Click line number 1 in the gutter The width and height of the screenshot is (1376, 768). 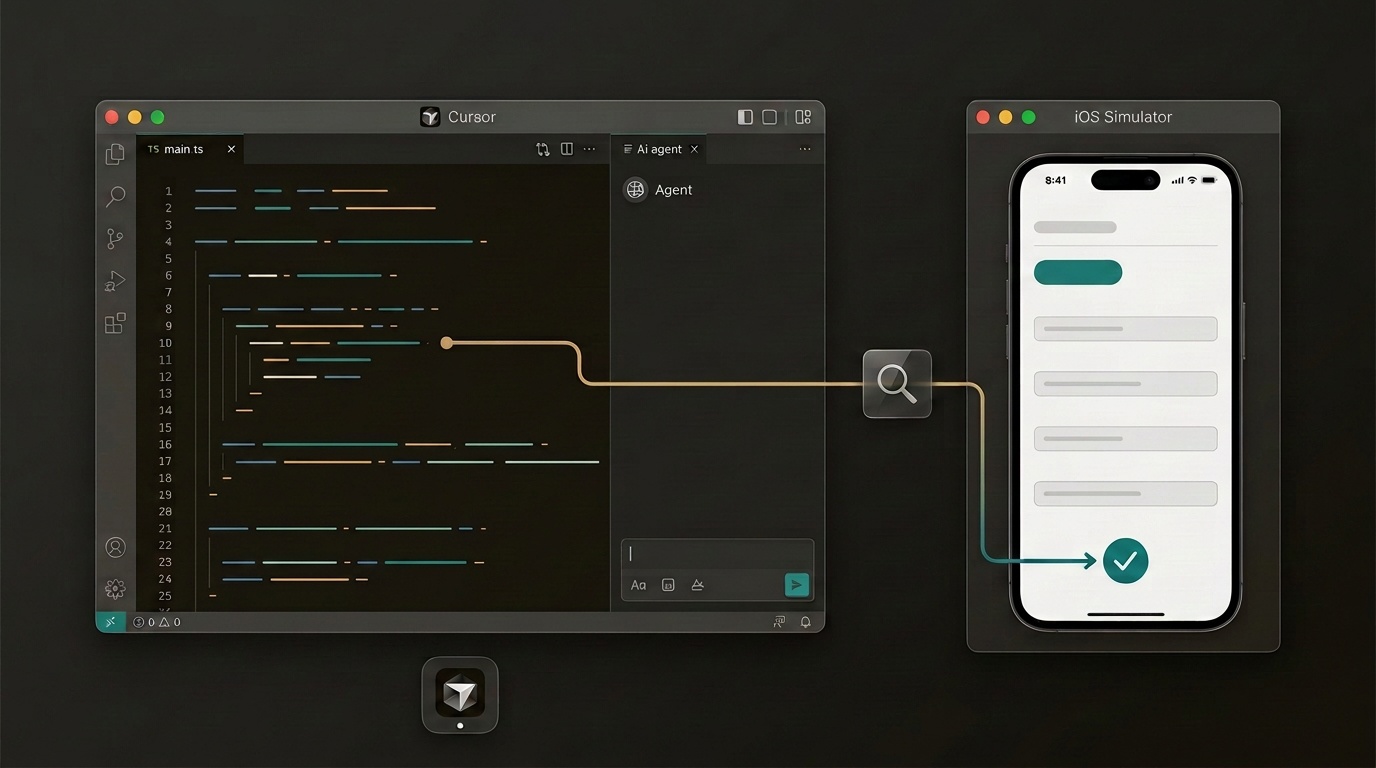168,191
